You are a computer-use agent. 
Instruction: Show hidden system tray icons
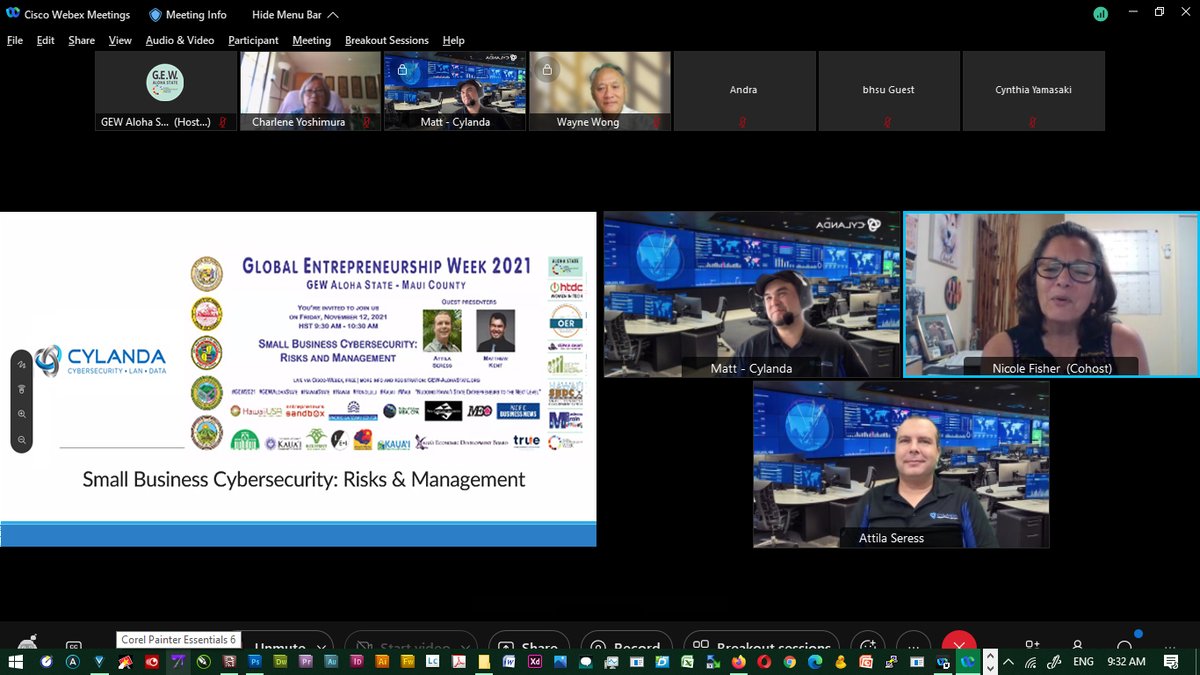coord(1008,662)
